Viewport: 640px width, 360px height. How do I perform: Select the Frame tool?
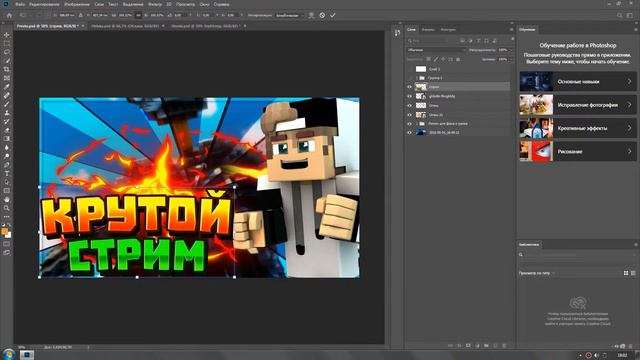(7, 78)
